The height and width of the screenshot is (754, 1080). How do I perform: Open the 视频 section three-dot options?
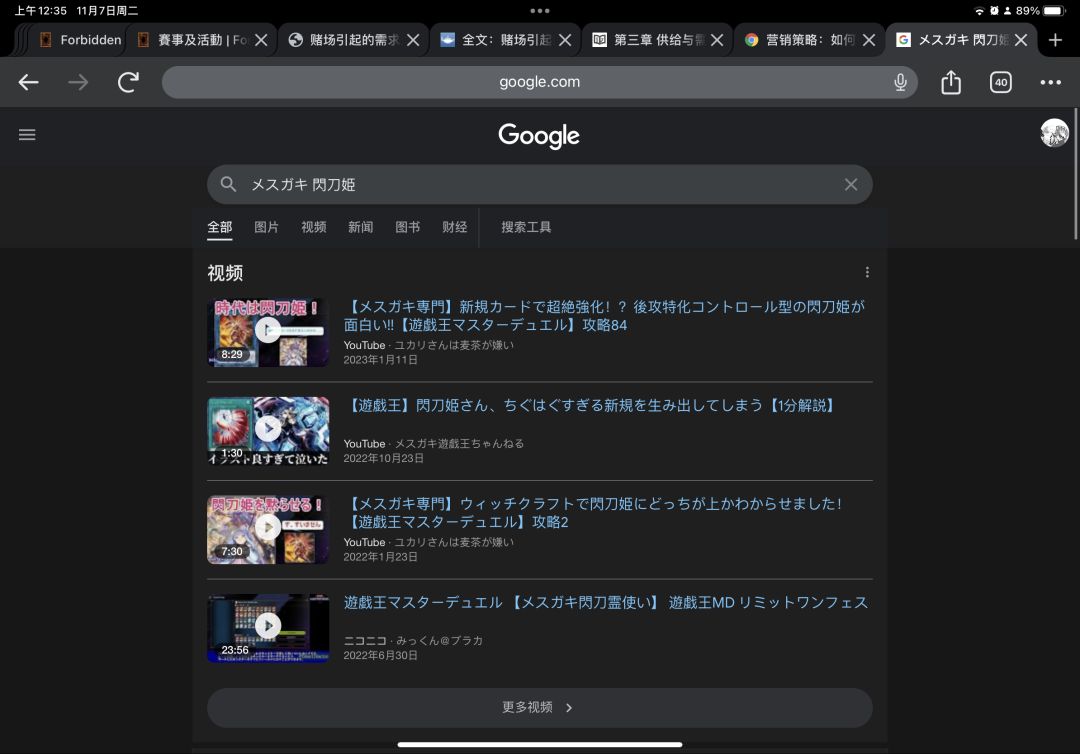coord(866,273)
